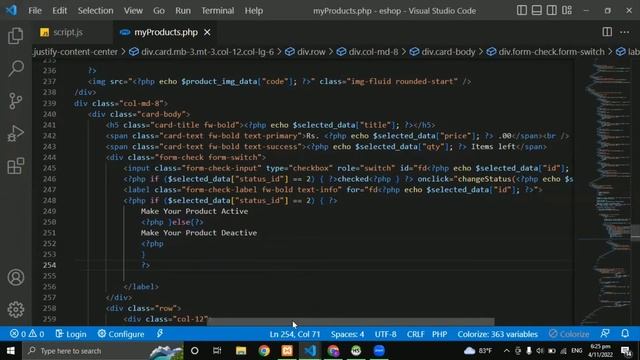Open the Customize Layout icon
Viewport: 640px width, 360px height.
click(x=567, y=10)
